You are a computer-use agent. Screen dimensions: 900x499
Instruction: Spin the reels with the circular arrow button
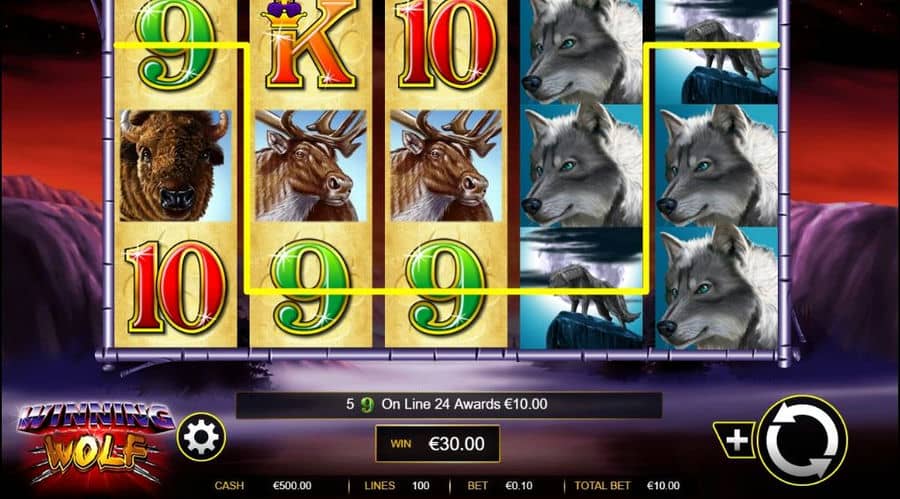(x=802, y=440)
